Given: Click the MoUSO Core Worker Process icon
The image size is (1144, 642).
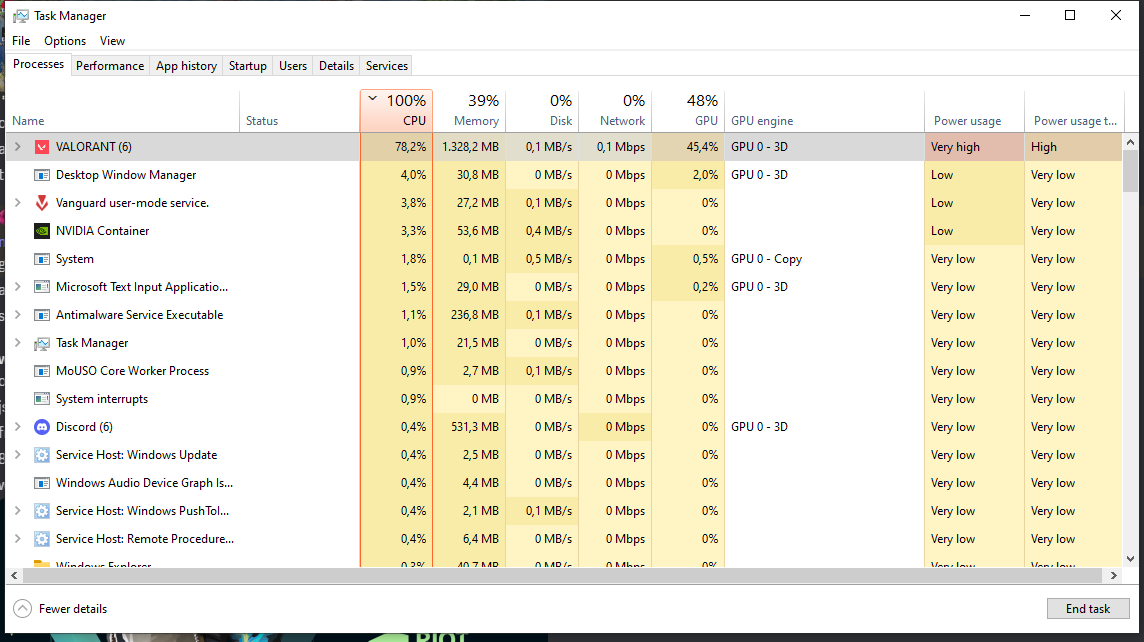Looking at the screenshot, I should pos(42,371).
